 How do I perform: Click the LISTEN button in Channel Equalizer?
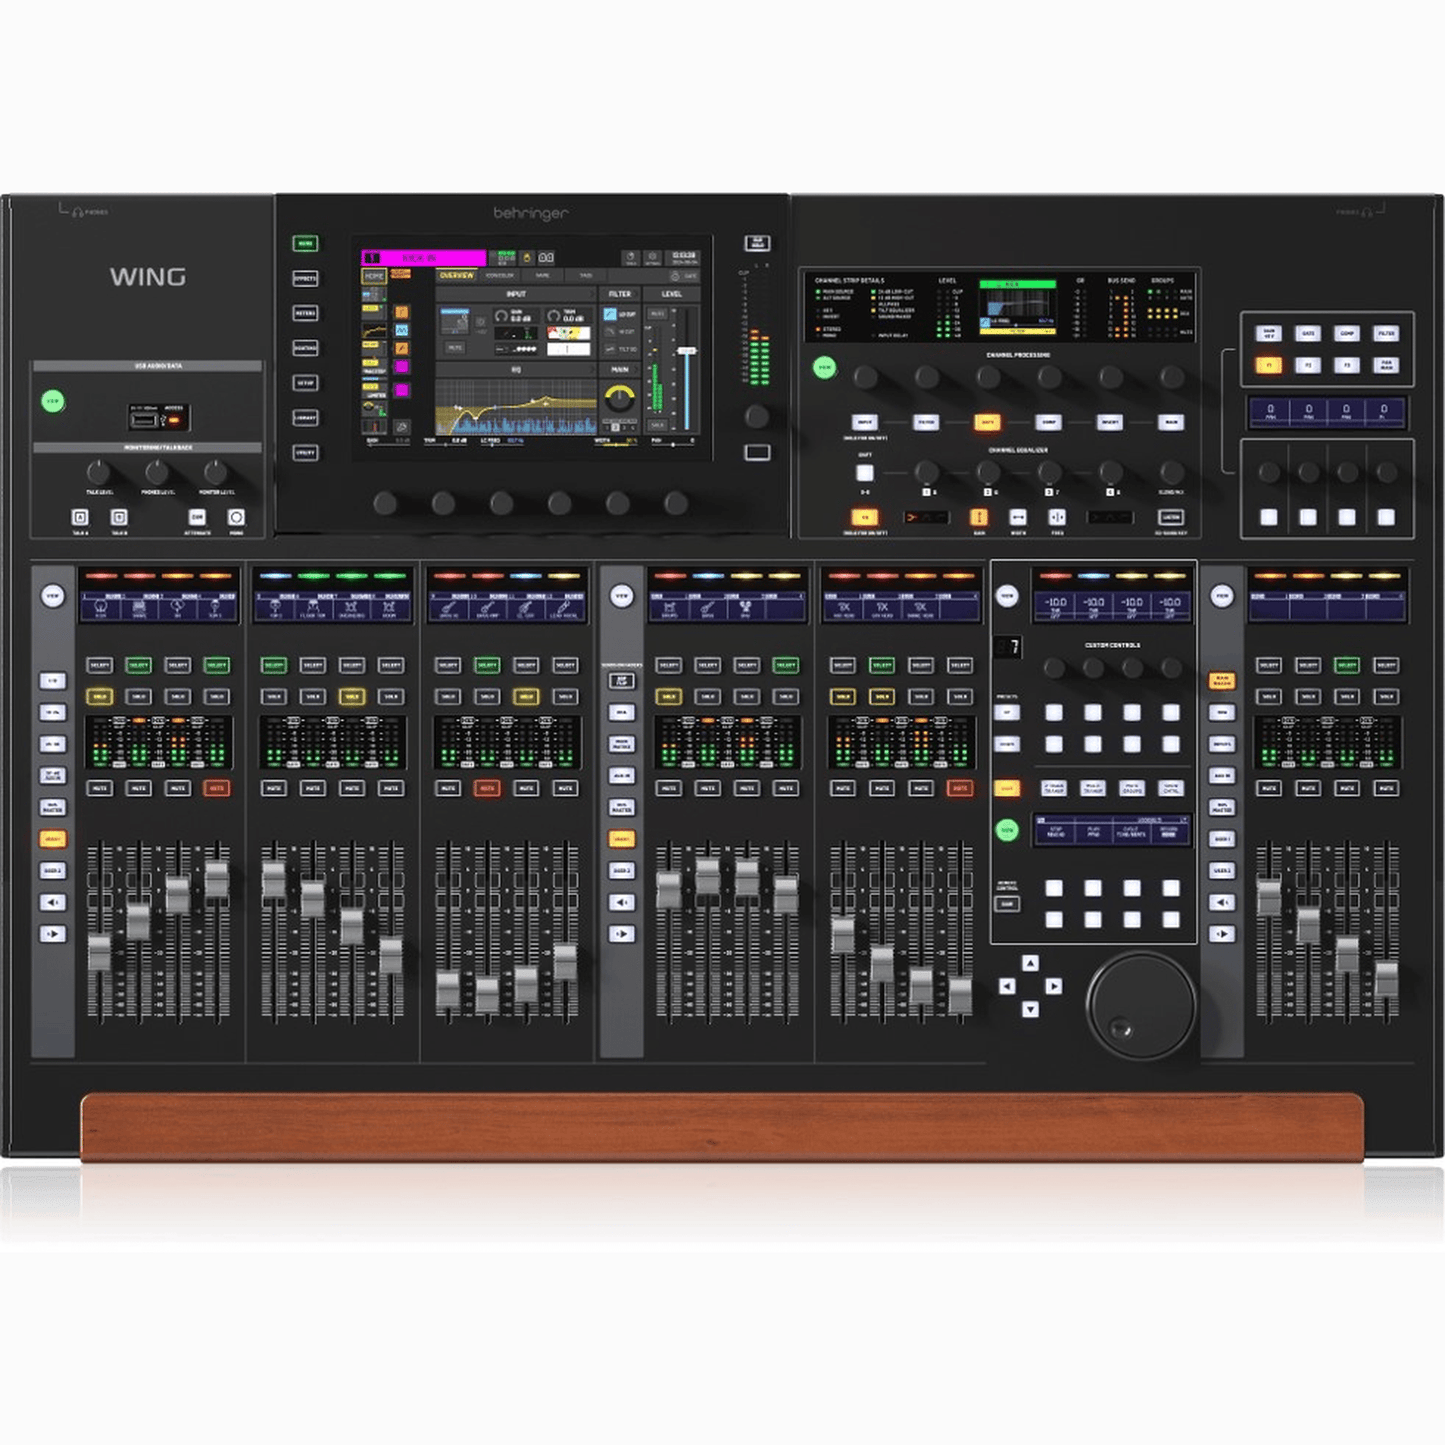click(x=1171, y=517)
